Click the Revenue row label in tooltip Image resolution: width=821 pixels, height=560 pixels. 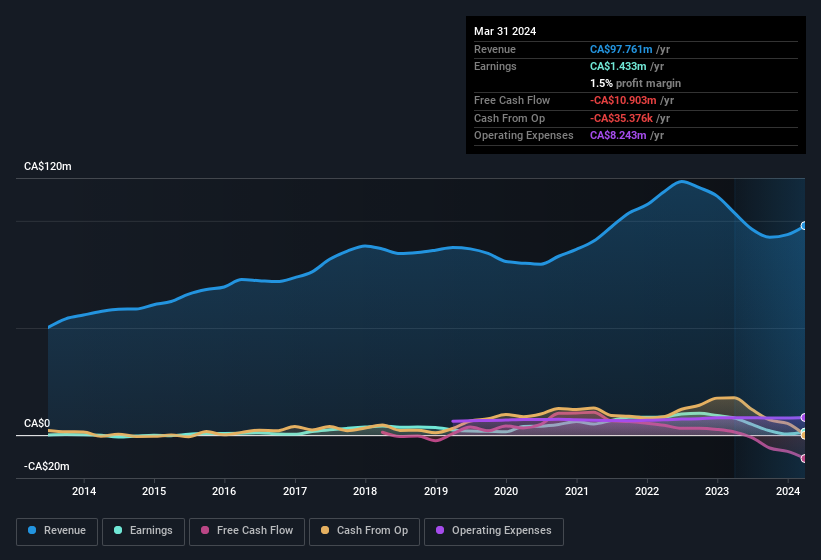coord(495,49)
